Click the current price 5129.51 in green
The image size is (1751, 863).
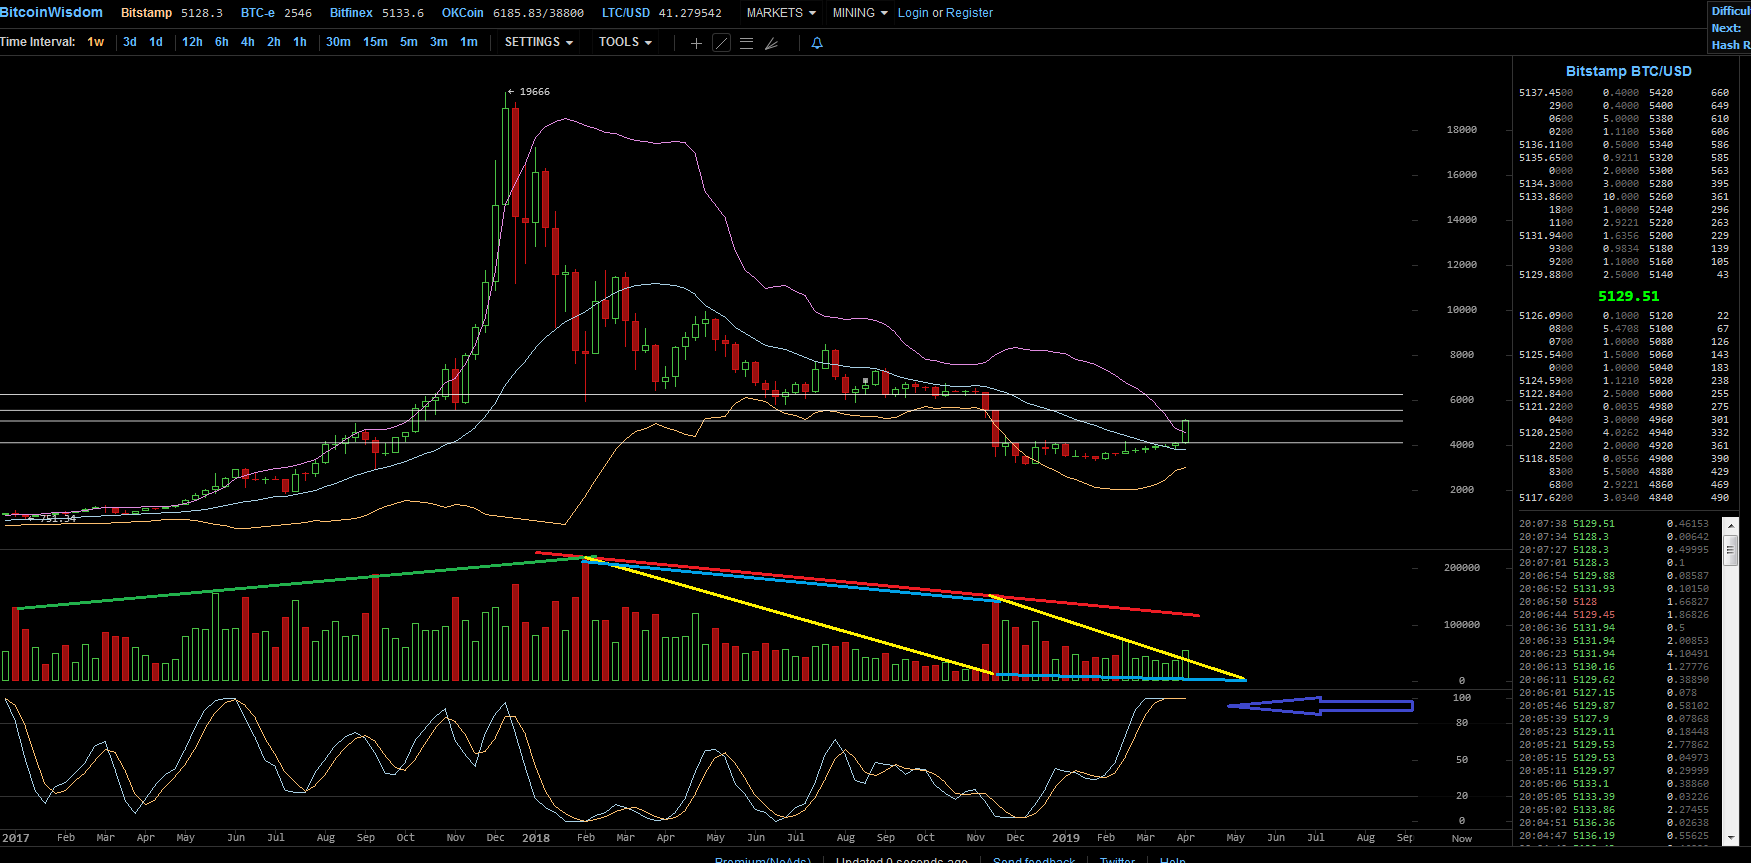tap(1628, 296)
